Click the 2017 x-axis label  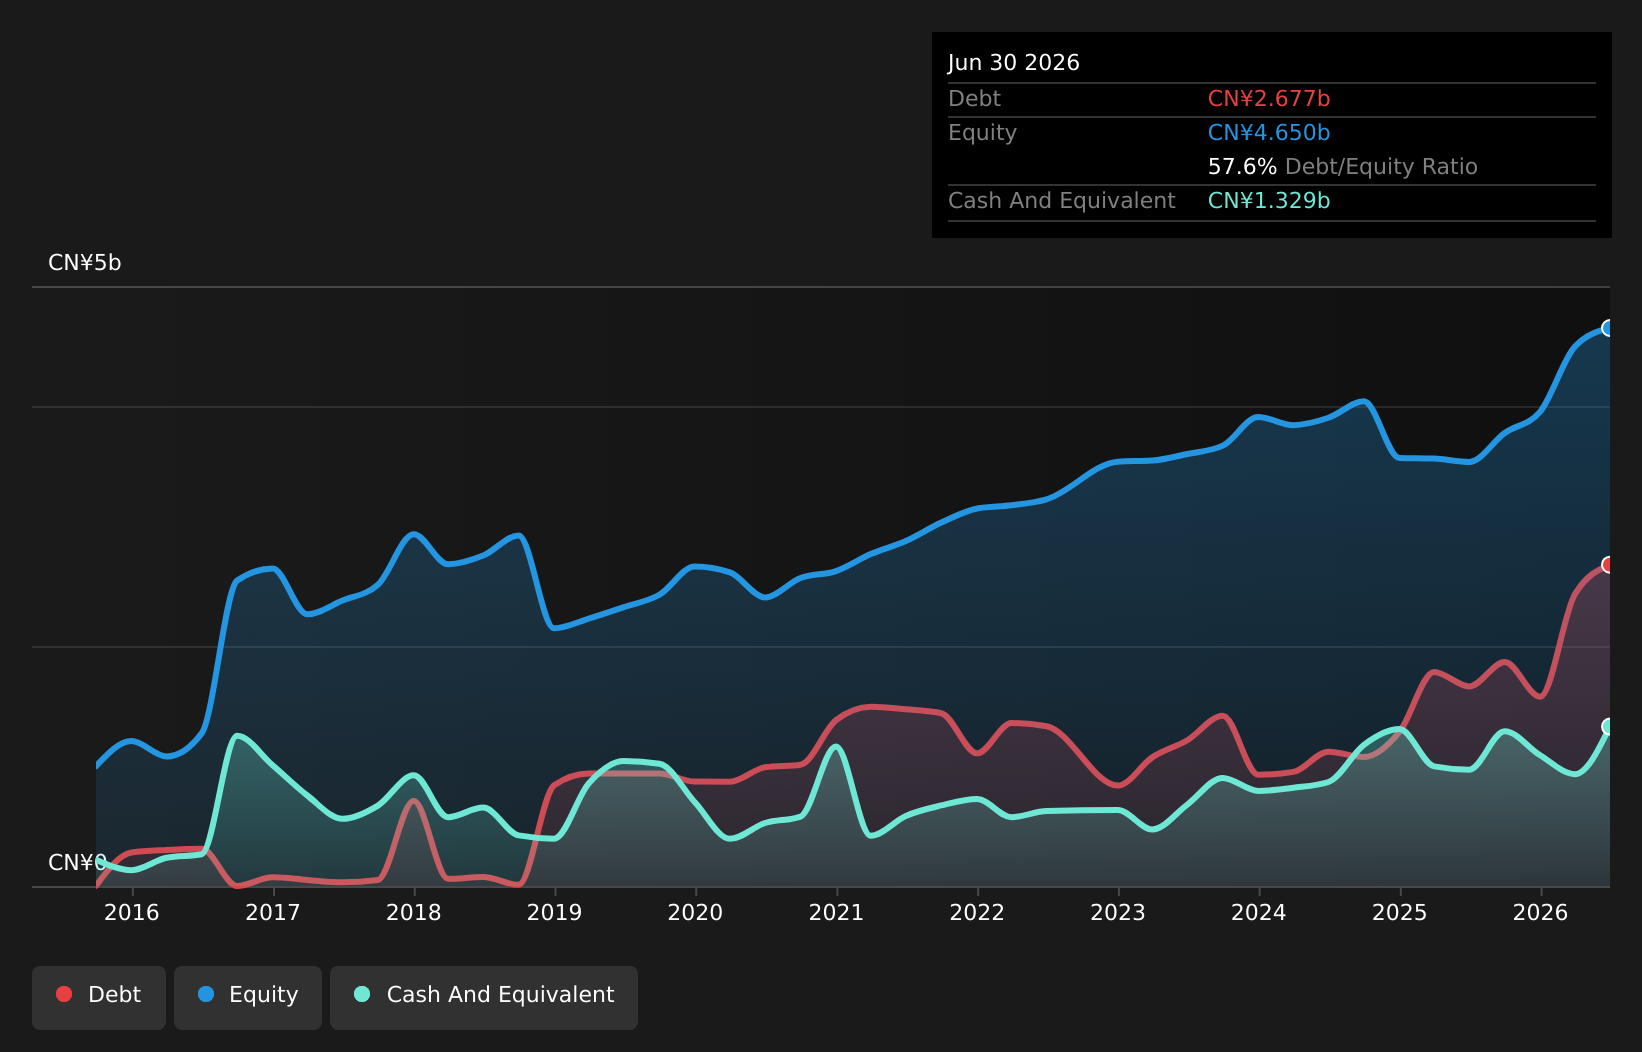(273, 912)
